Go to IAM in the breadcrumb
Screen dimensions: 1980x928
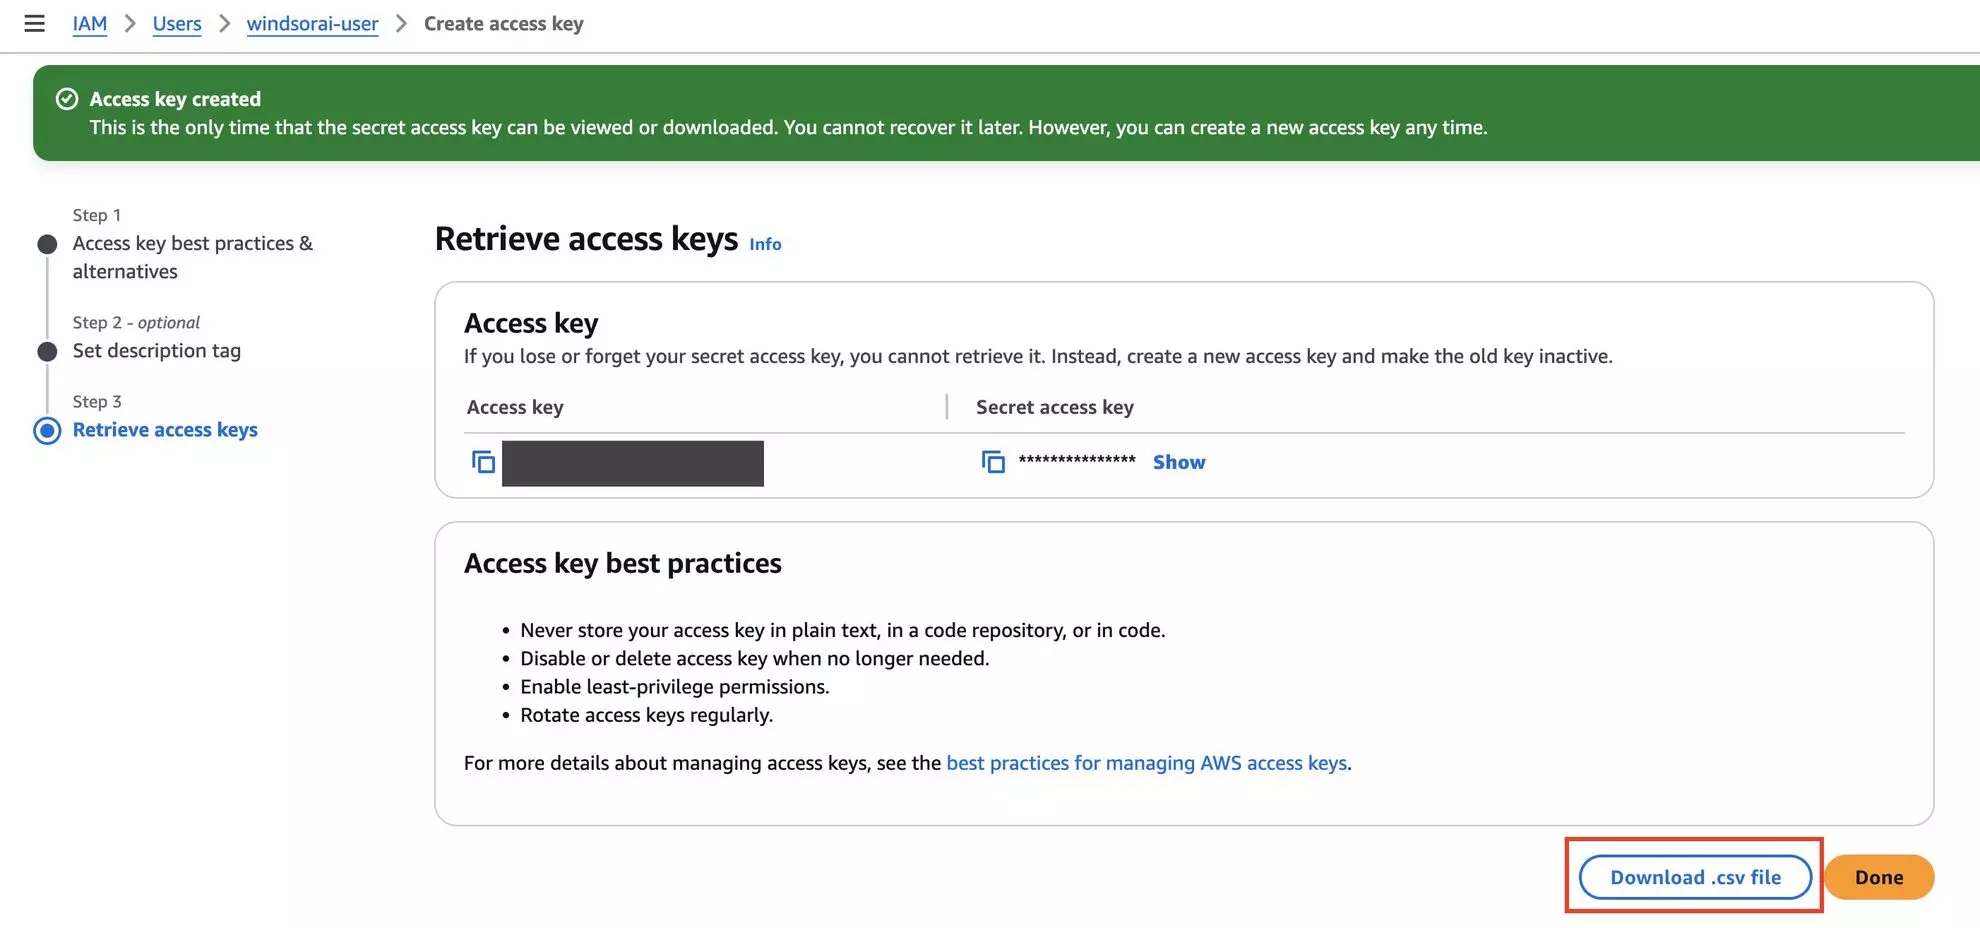click(90, 23)
